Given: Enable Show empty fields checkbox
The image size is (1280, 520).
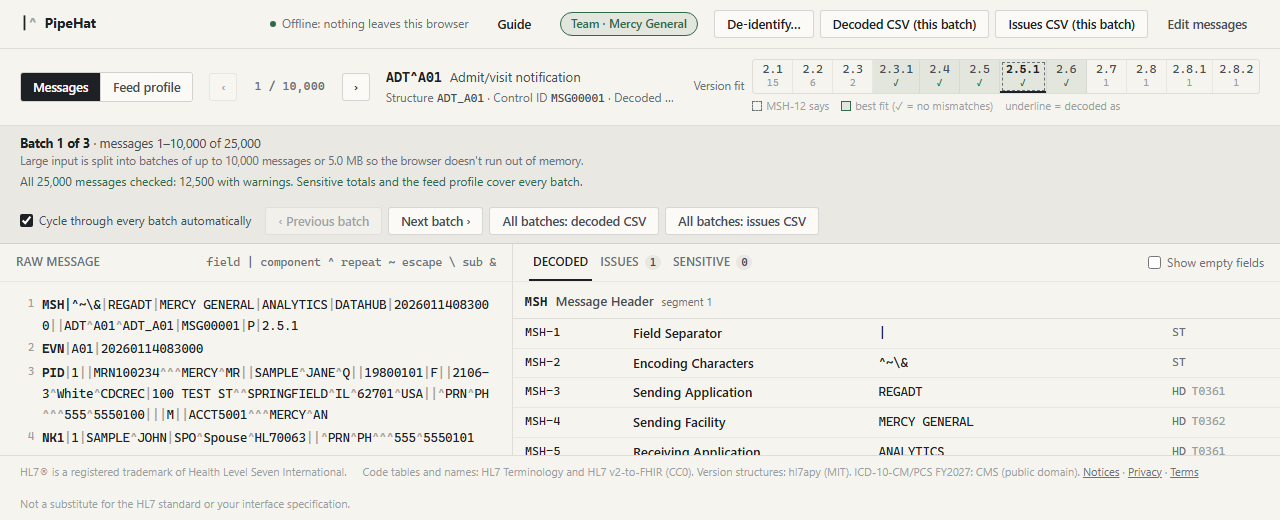Looking at the screenshot, I should (x=1155, y=263).
